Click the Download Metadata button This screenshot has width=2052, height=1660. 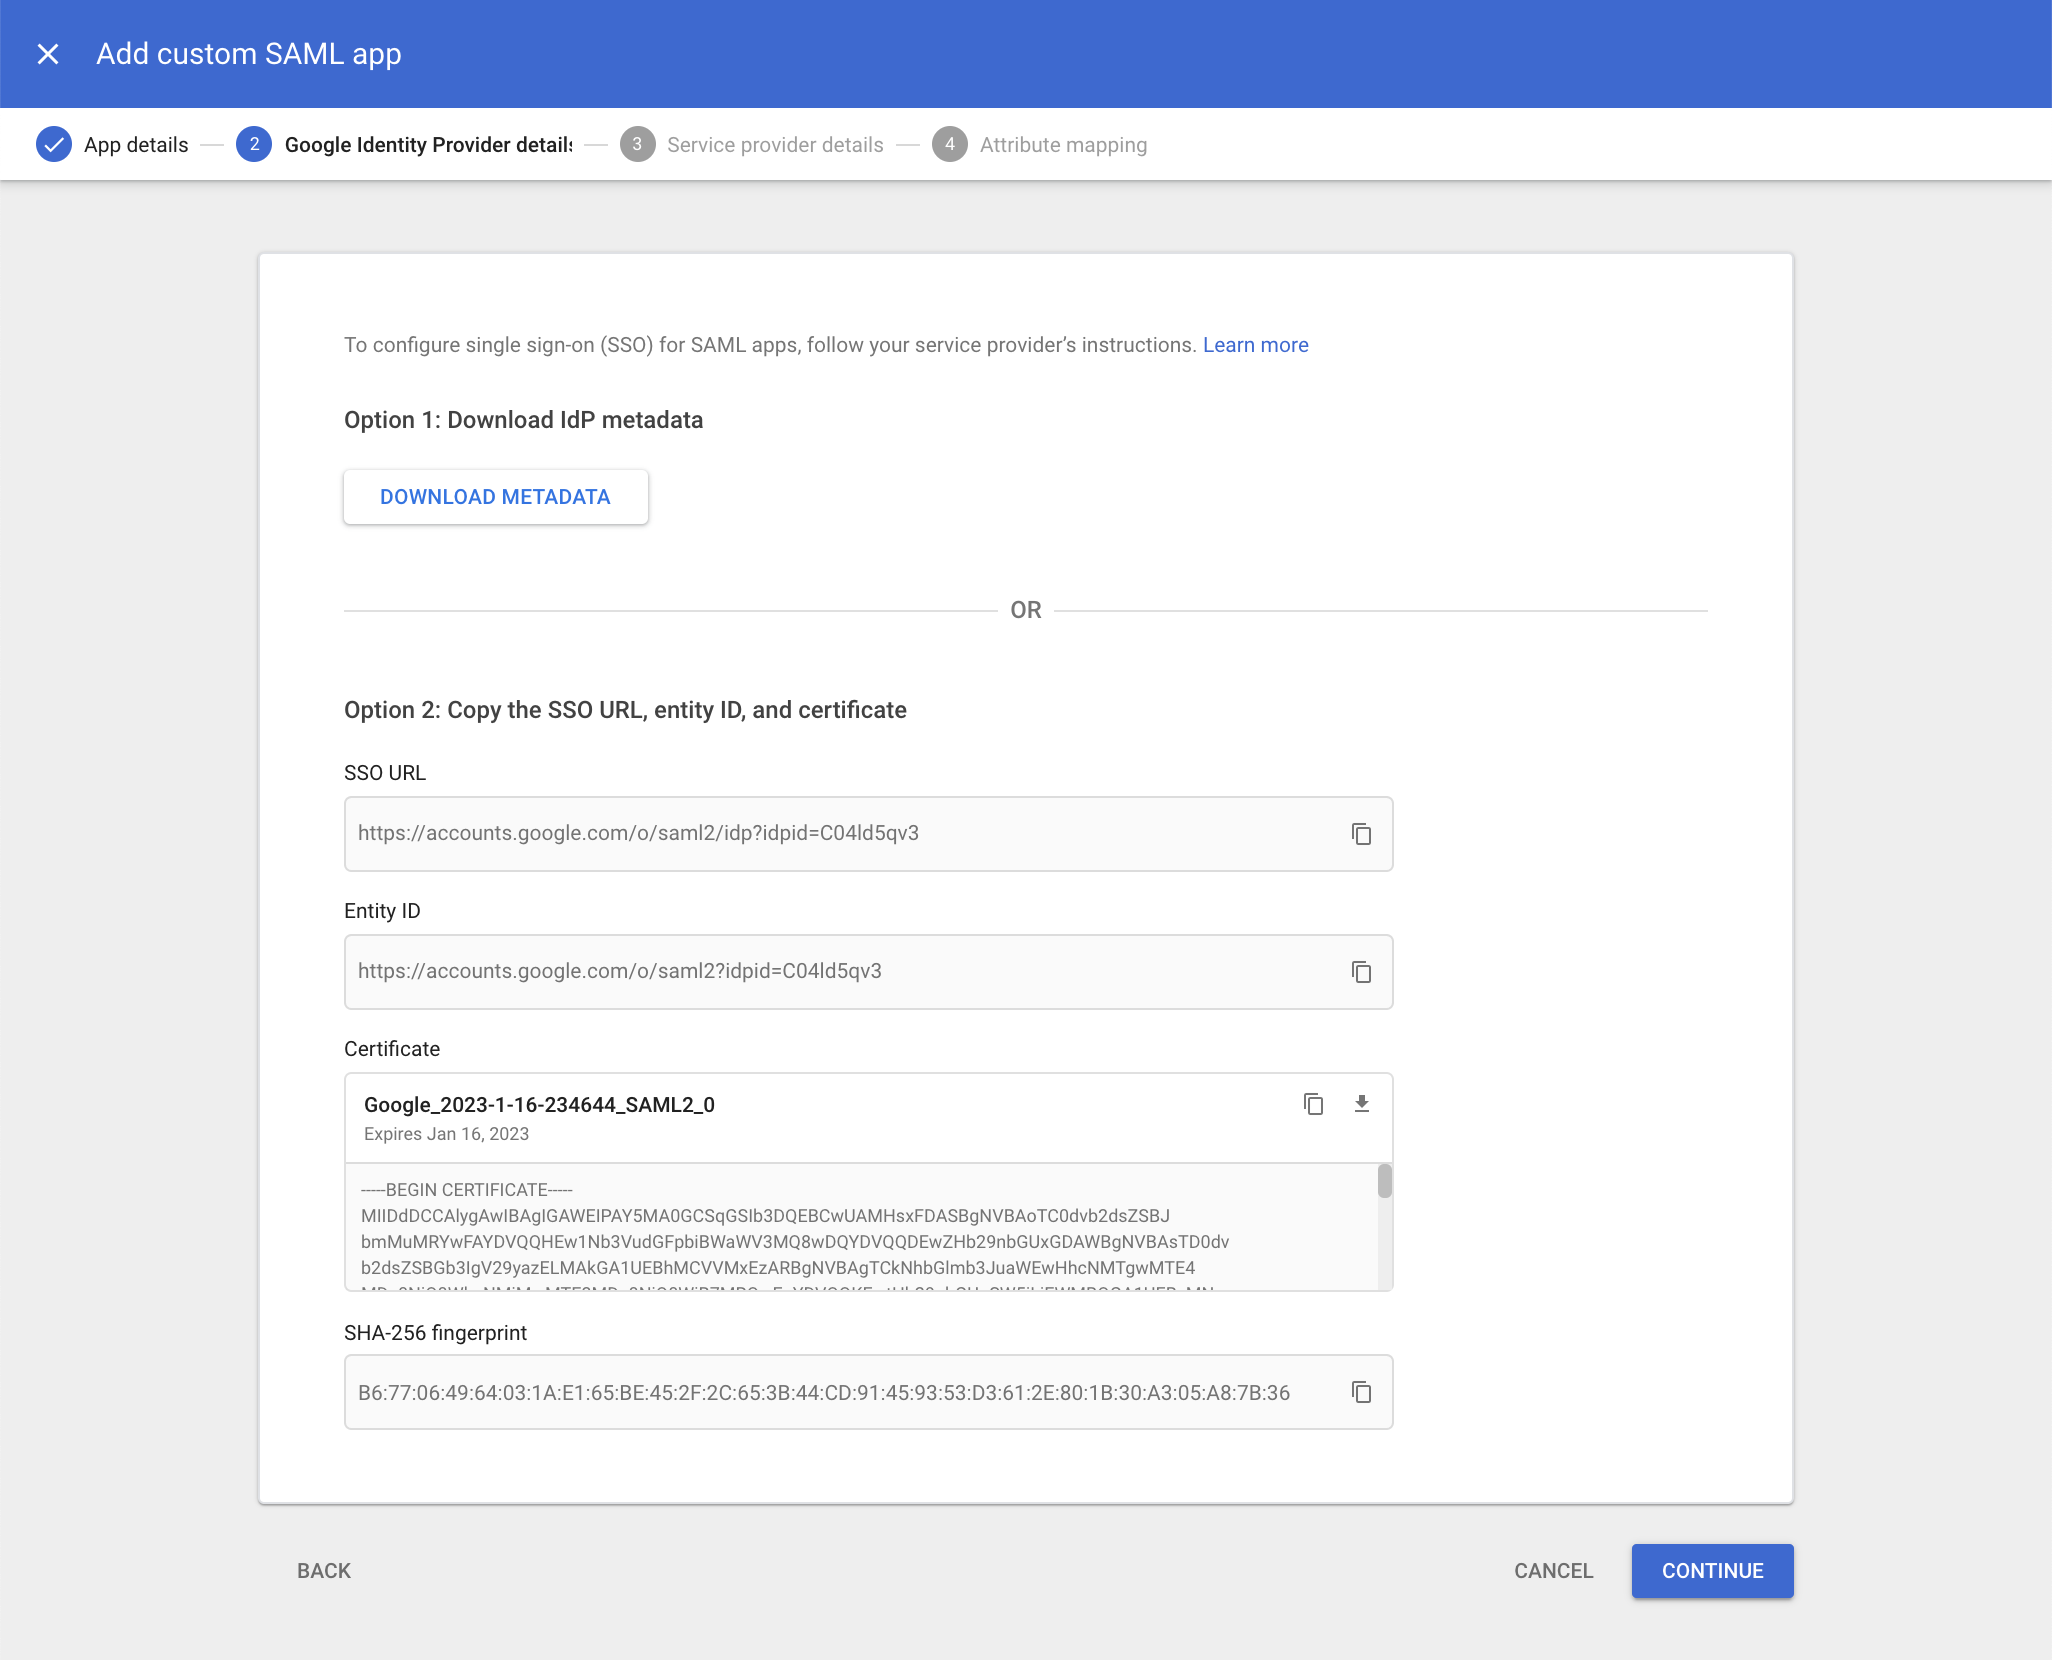pos(496,497)
